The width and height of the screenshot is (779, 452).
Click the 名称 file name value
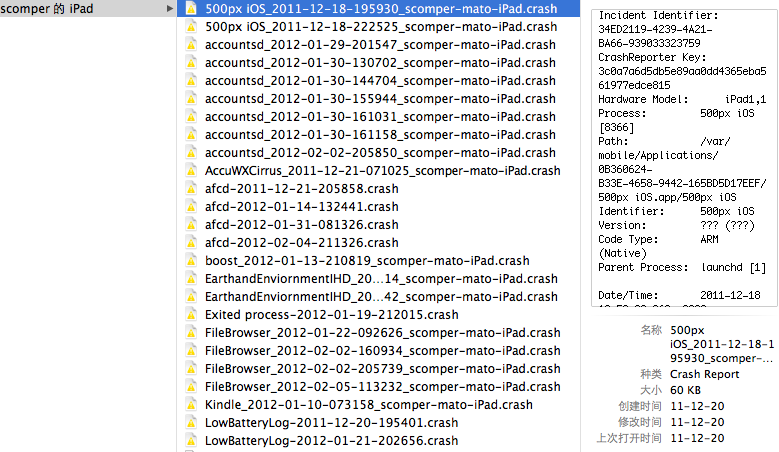pyautogui.click(x=722, y=344)
